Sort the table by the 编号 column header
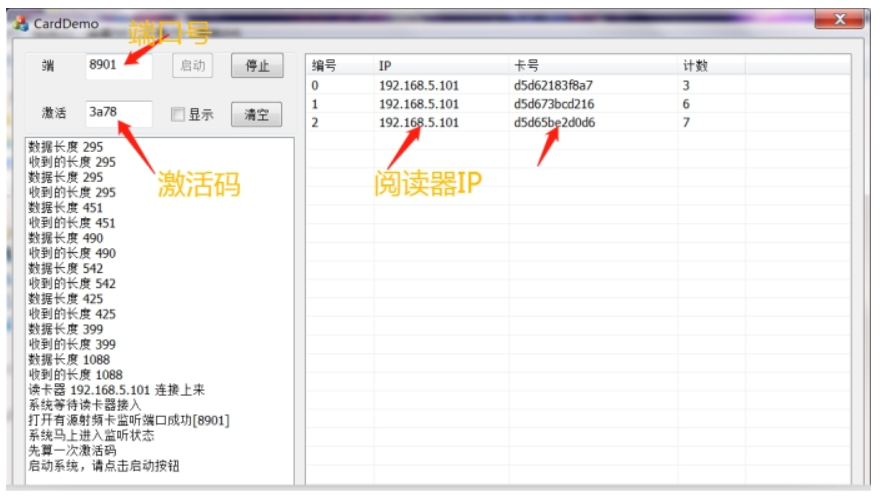The height and width of the screenshot is (502, 882). click(x=324, y=66)
